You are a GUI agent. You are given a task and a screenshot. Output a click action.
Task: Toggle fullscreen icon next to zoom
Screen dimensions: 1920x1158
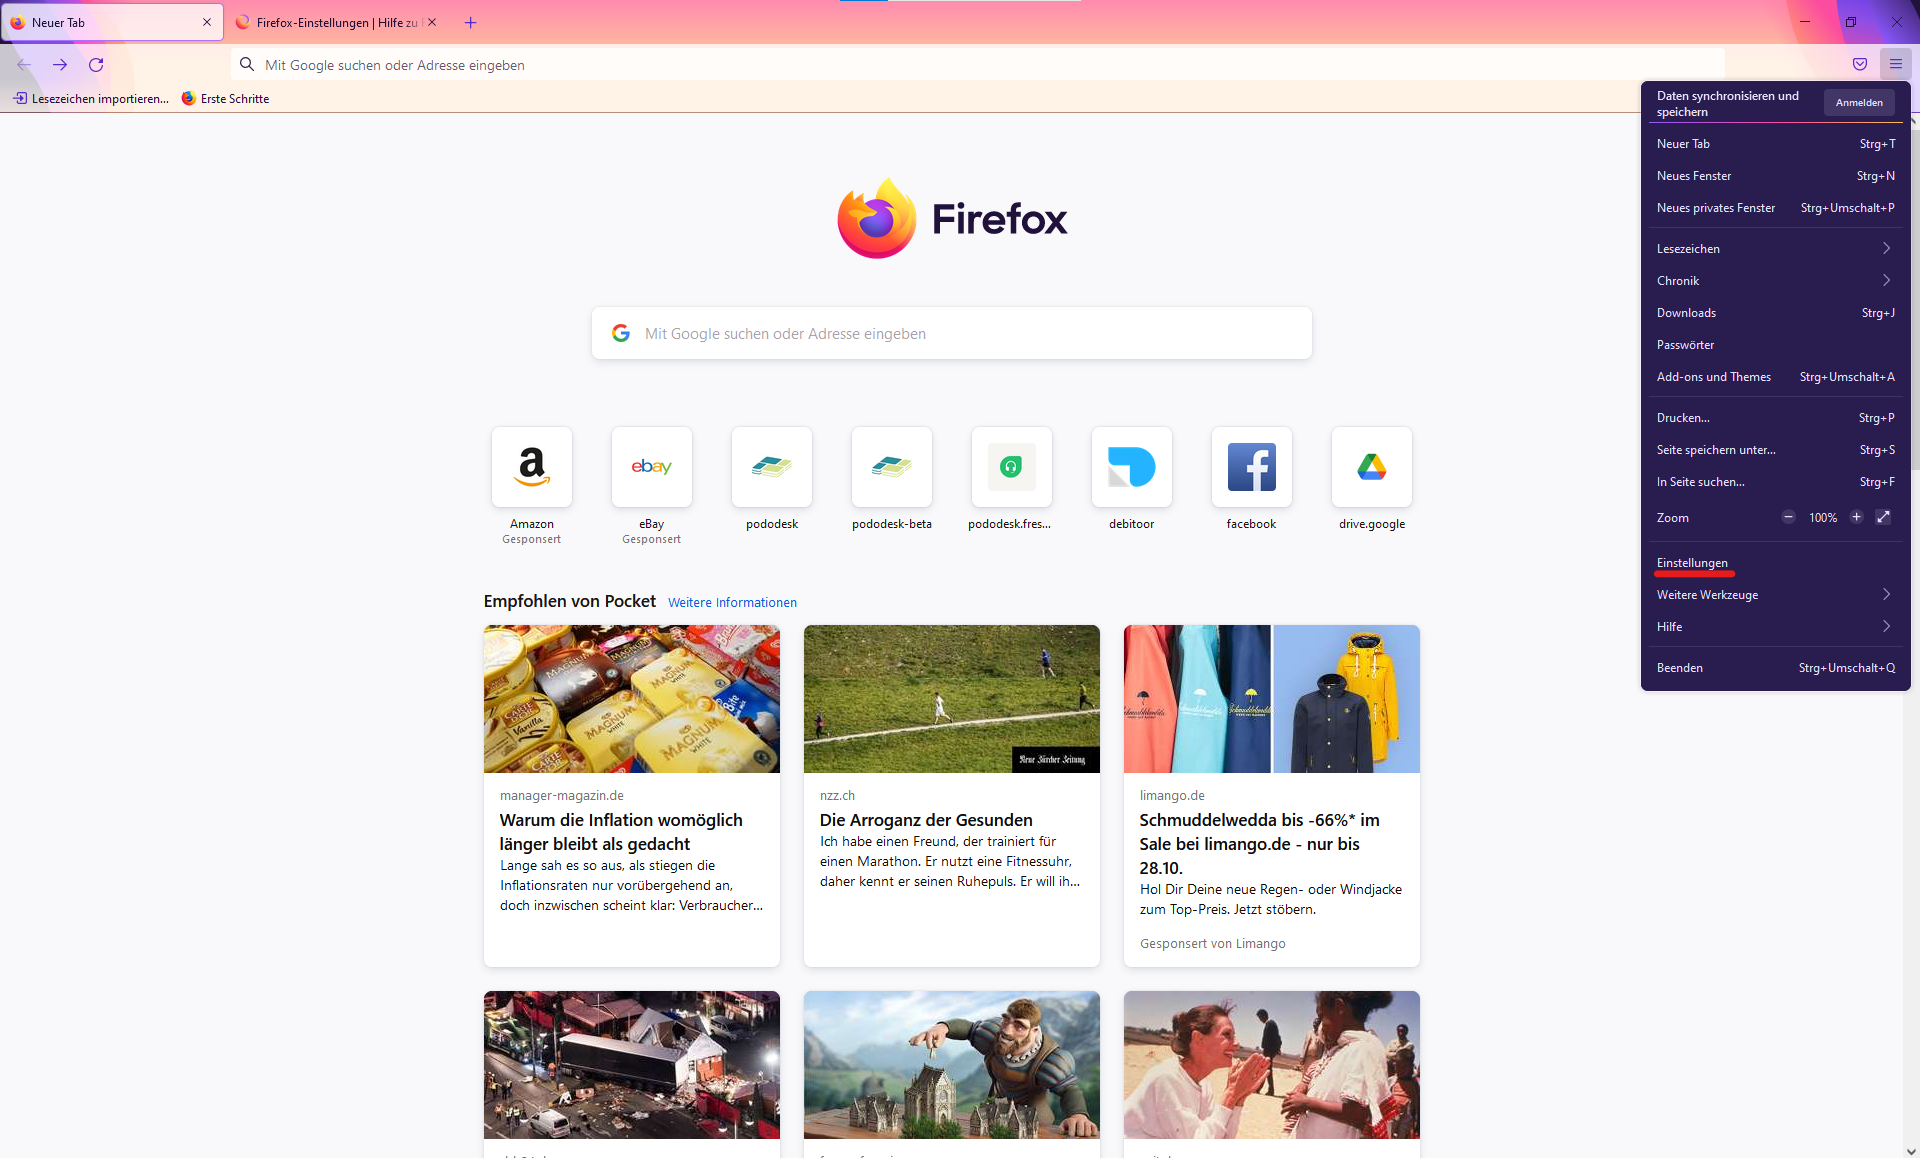pyautogui.click(x=1883, y=517)
